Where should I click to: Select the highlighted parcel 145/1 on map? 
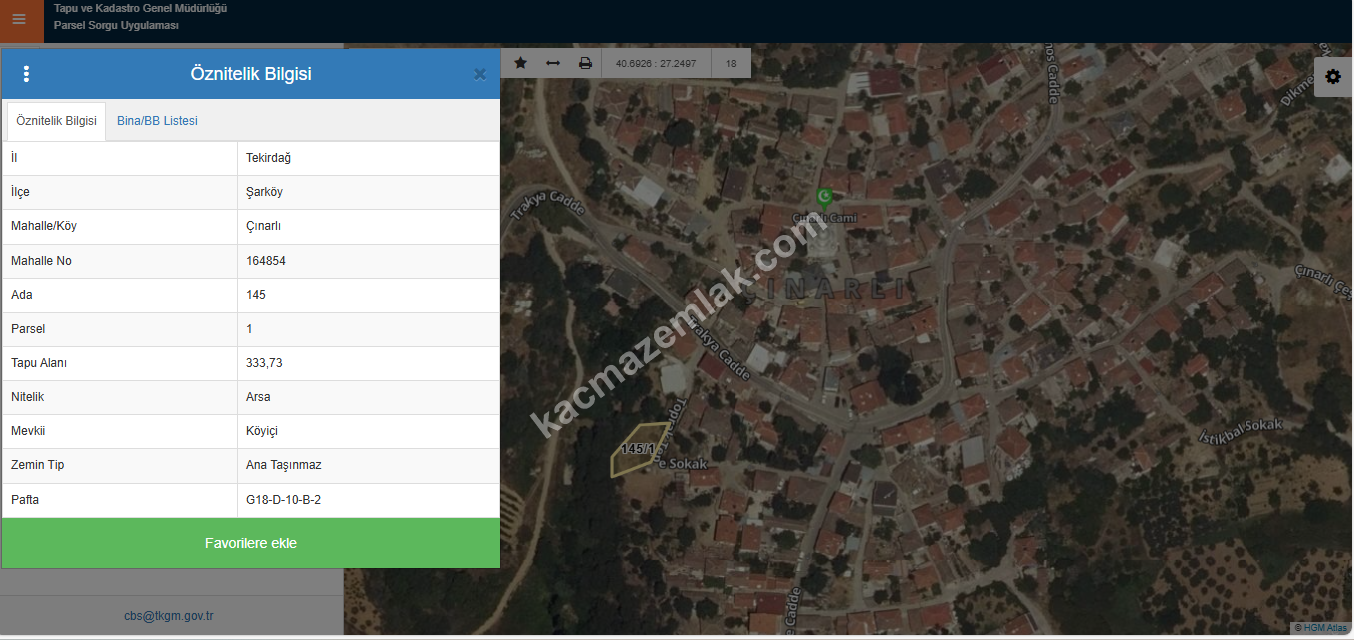click(x=638, y=452)
